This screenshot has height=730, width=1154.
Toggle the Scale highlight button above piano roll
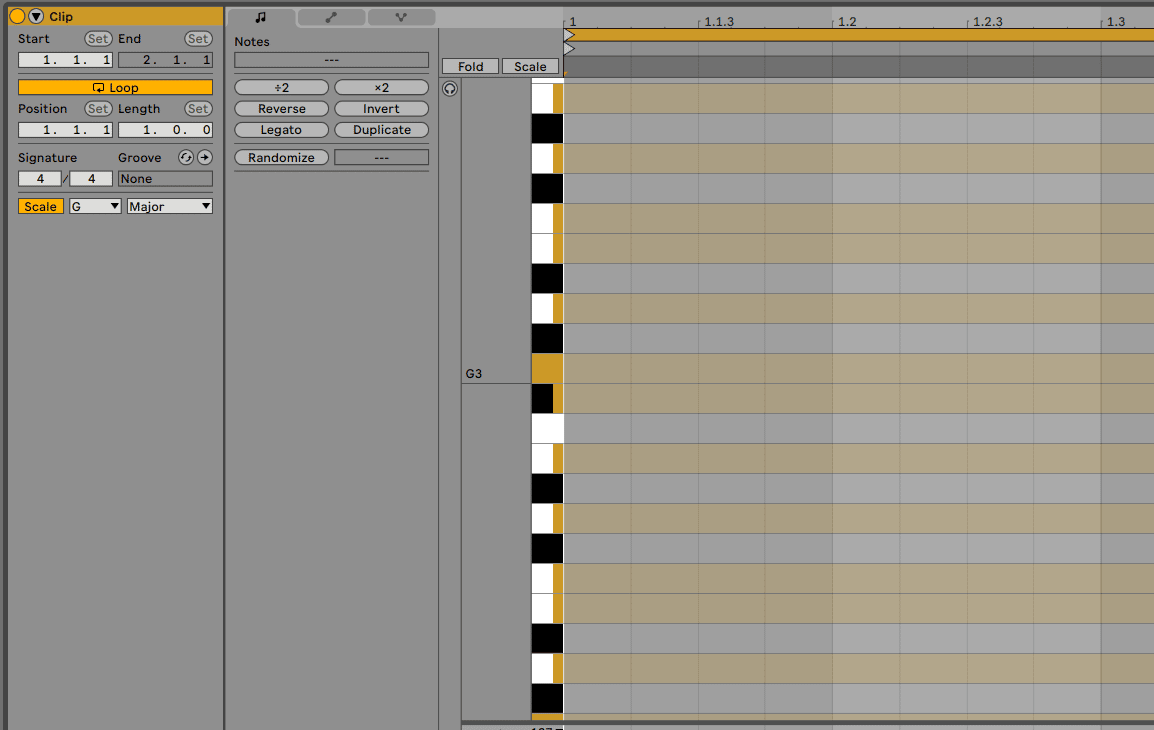530,66
